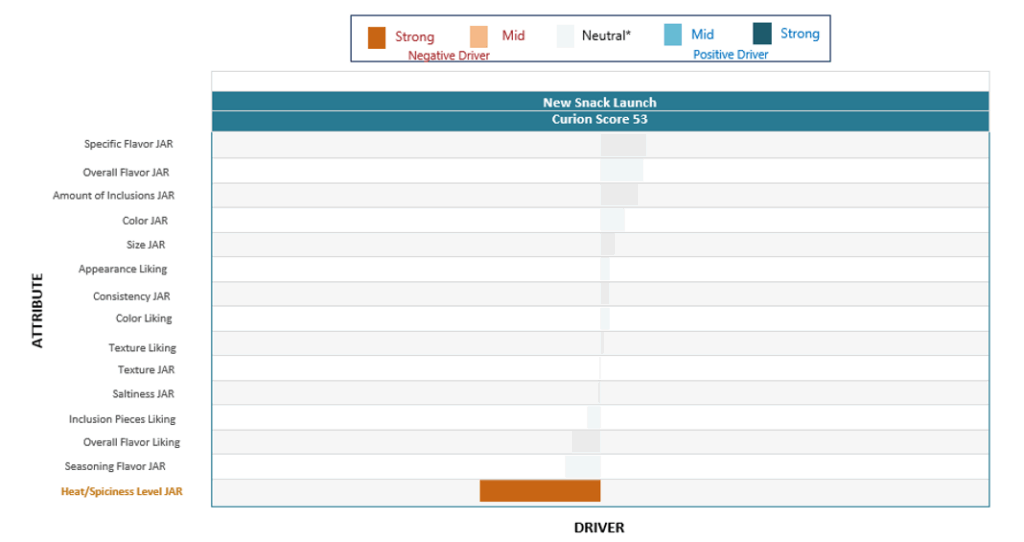The image size is (1024, 542).
Task: Click the 'Texture Liking' label
Action: [x=142, y=348]
